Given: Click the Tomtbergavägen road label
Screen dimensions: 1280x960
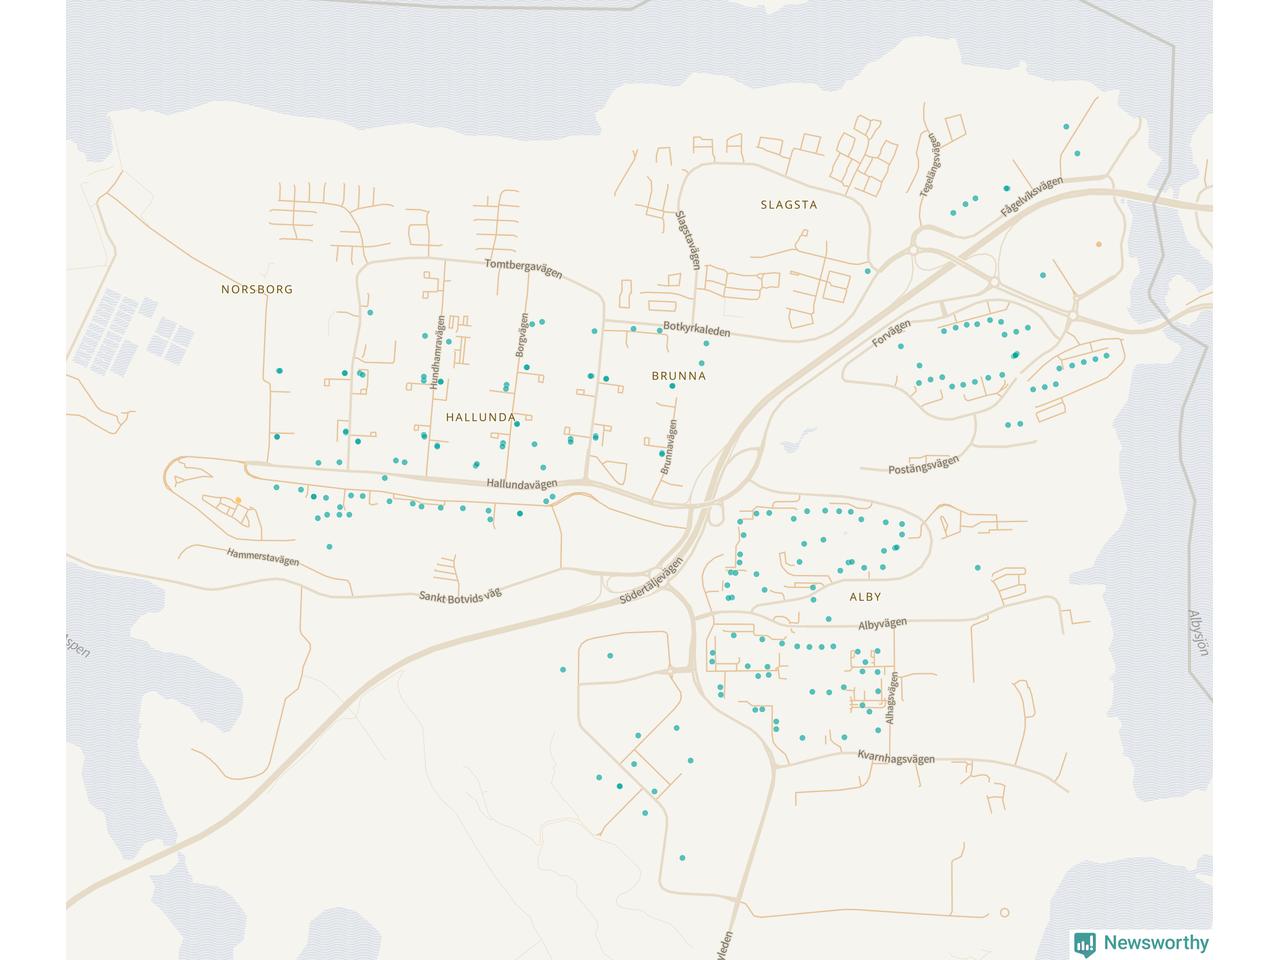Looking at the screenshot, I should pos(523,268).
